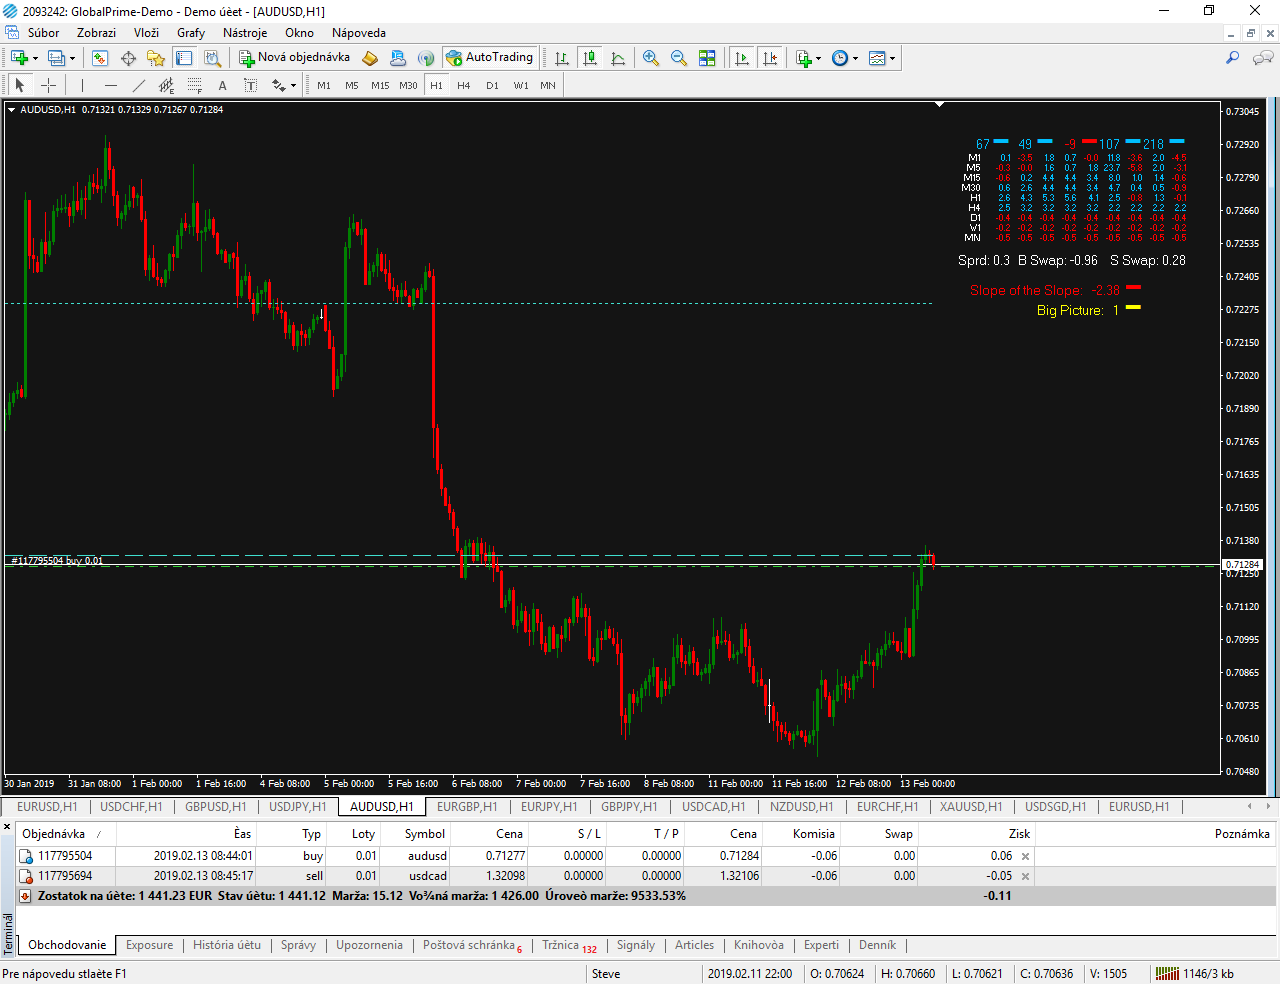This screenshot has width=1280, height=984.
Task: Open the Tržnica tab
Action: [x=569, y=945]
